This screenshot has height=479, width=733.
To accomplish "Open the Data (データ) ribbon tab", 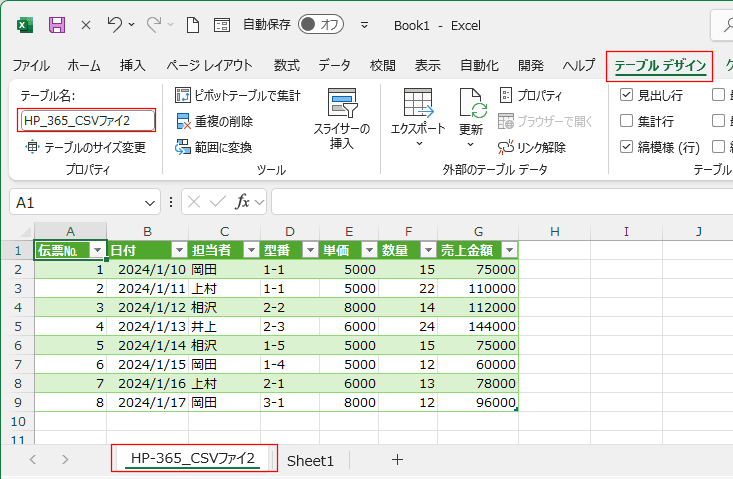I will (x=334, y=66).
